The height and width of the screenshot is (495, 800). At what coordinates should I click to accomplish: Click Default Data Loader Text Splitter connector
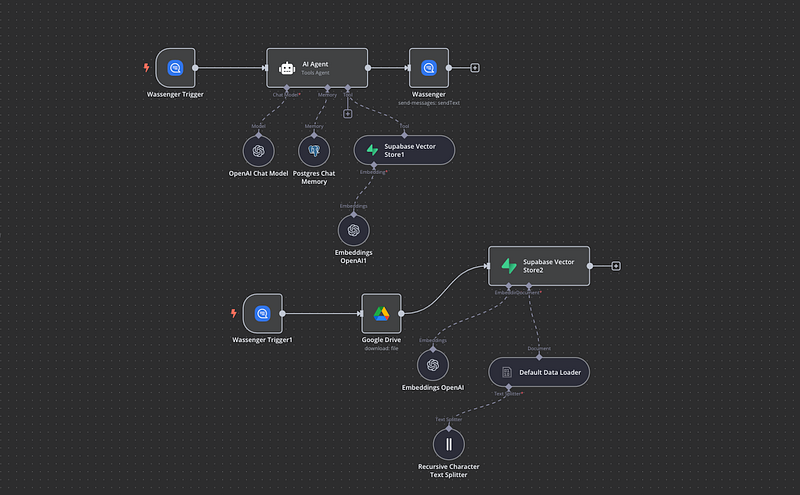(x=509, y=388)
